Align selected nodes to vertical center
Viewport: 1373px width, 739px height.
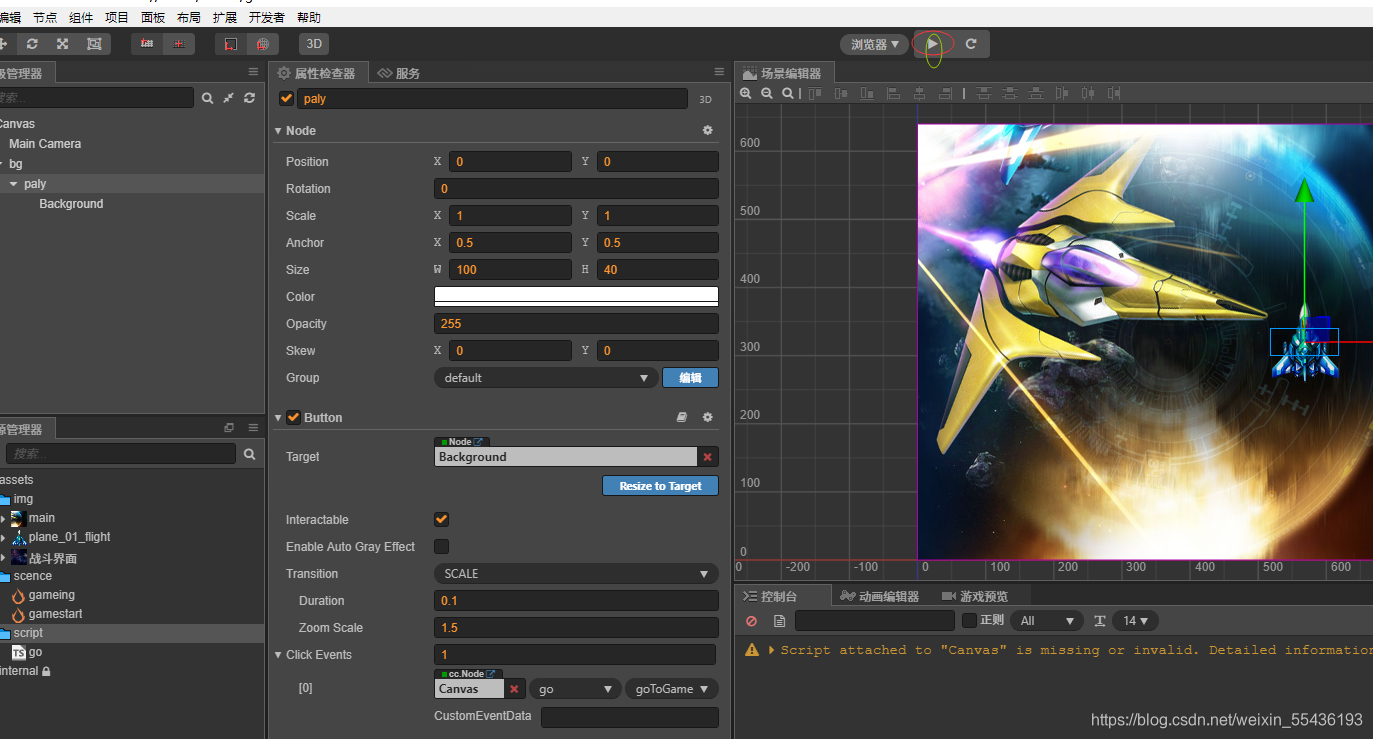click(x=841, y=93)
